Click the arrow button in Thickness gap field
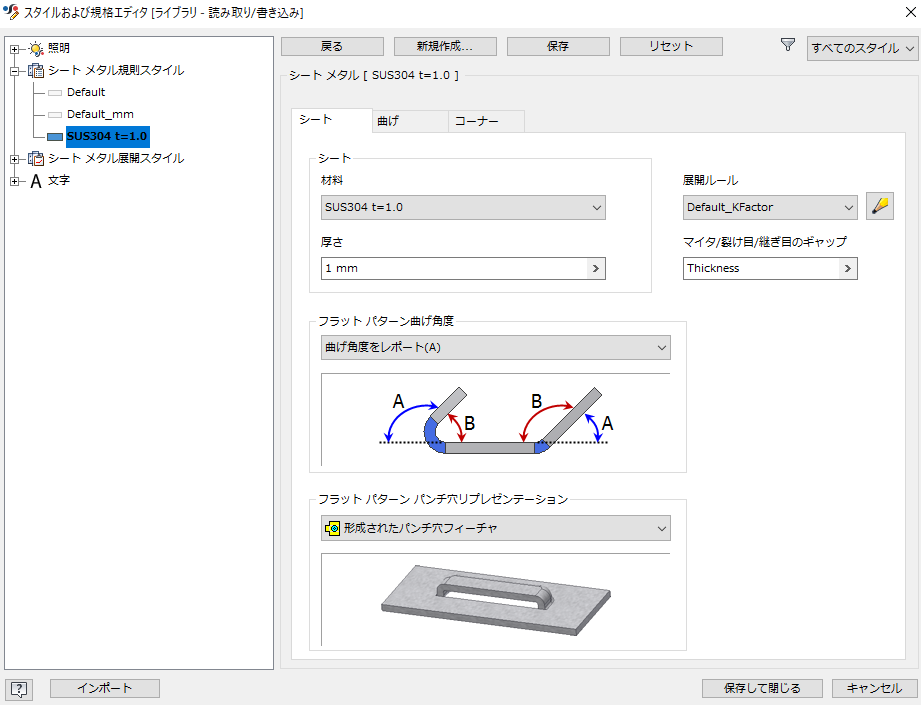 pos(847,268)
